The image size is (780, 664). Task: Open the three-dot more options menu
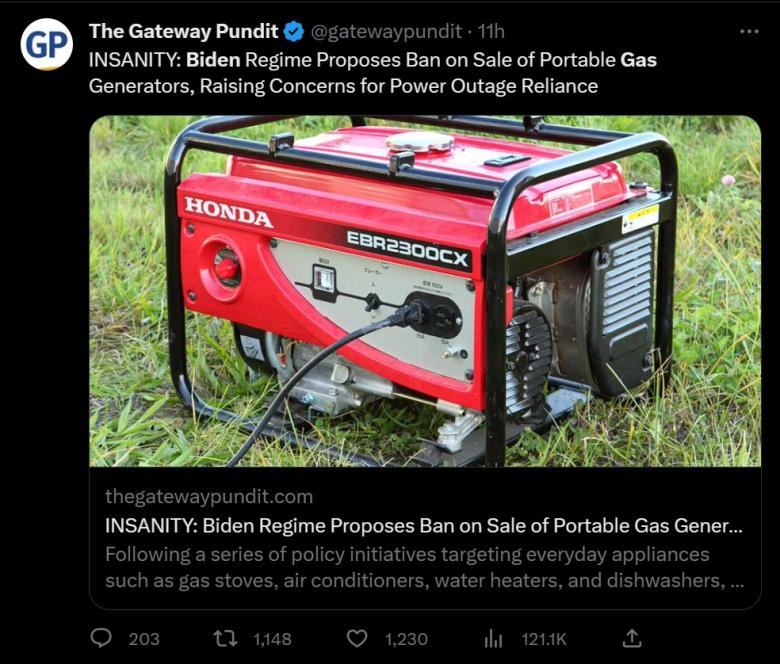pyautogui.click(x=749, y=32)
